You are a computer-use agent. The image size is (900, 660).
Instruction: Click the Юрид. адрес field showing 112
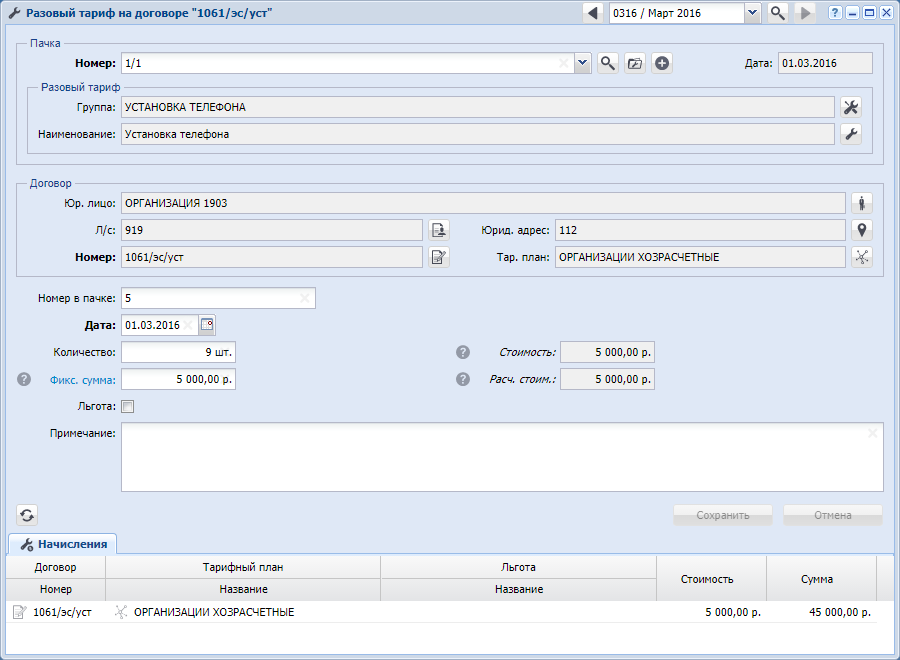click(x=700, y=230)
